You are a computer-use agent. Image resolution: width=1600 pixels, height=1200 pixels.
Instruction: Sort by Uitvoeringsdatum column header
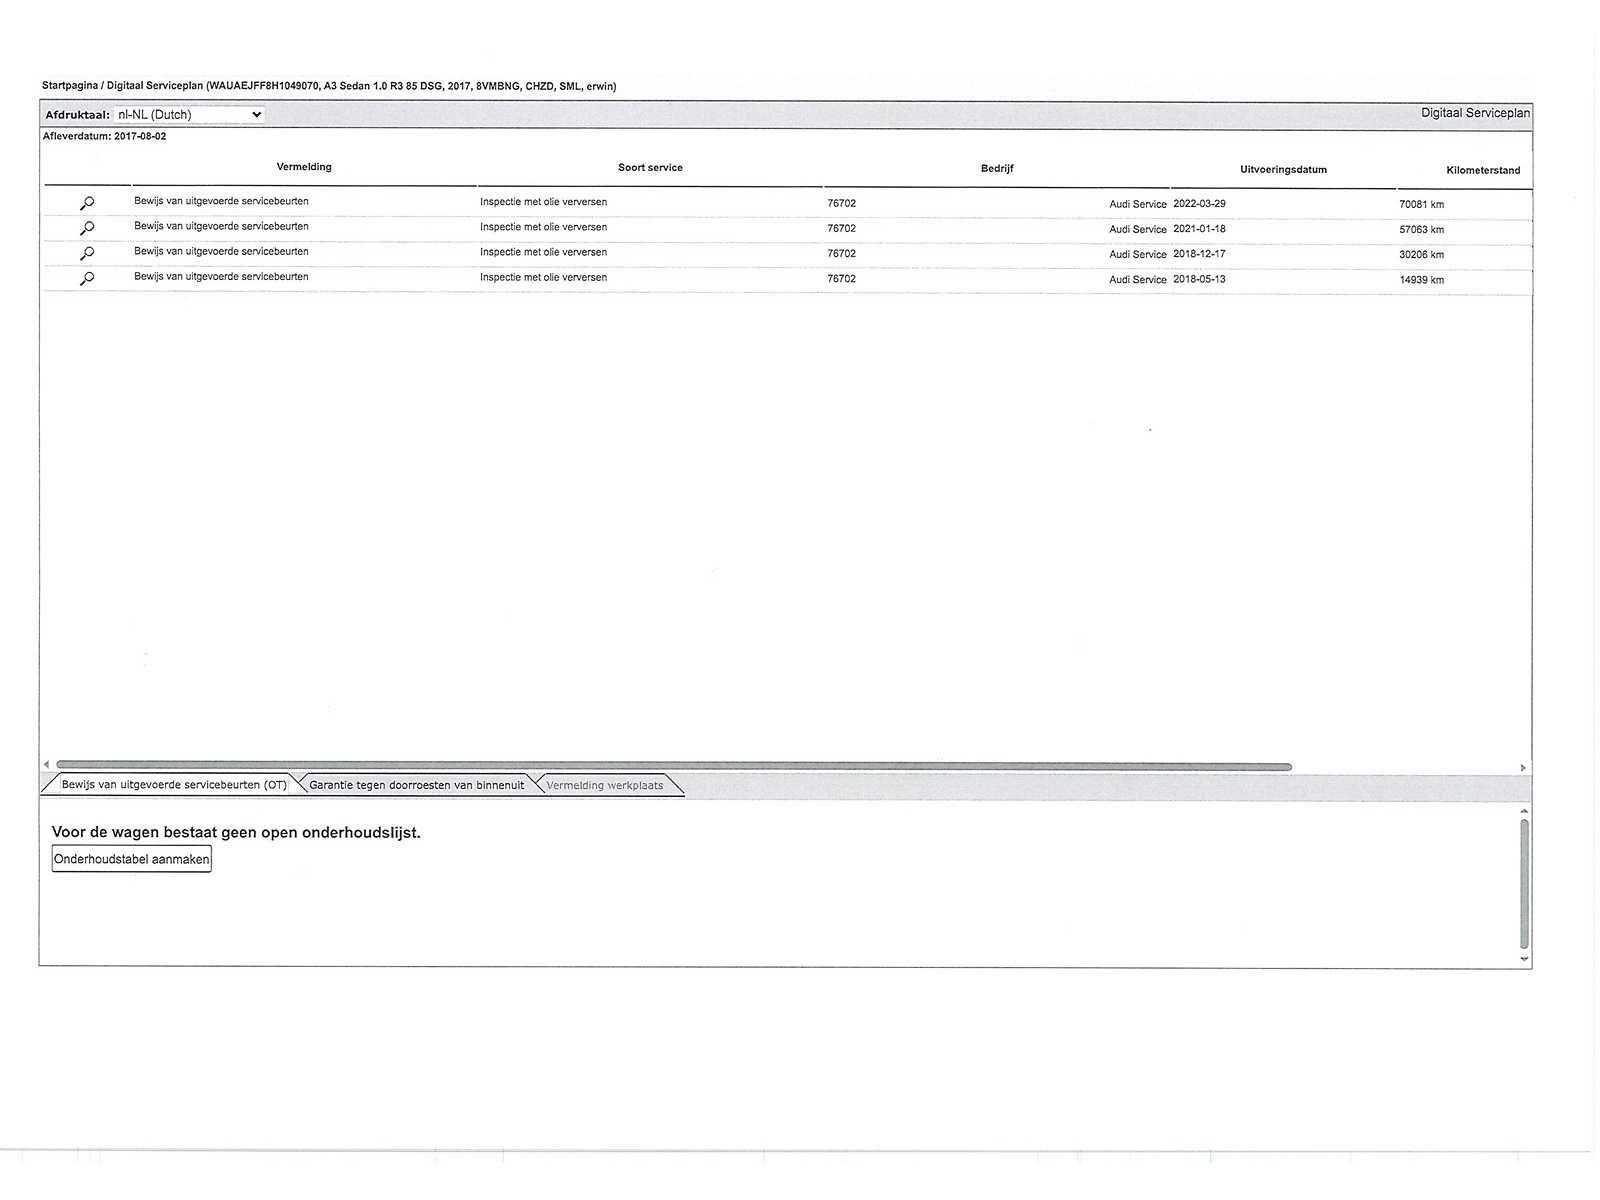[x=1283, y=170]
